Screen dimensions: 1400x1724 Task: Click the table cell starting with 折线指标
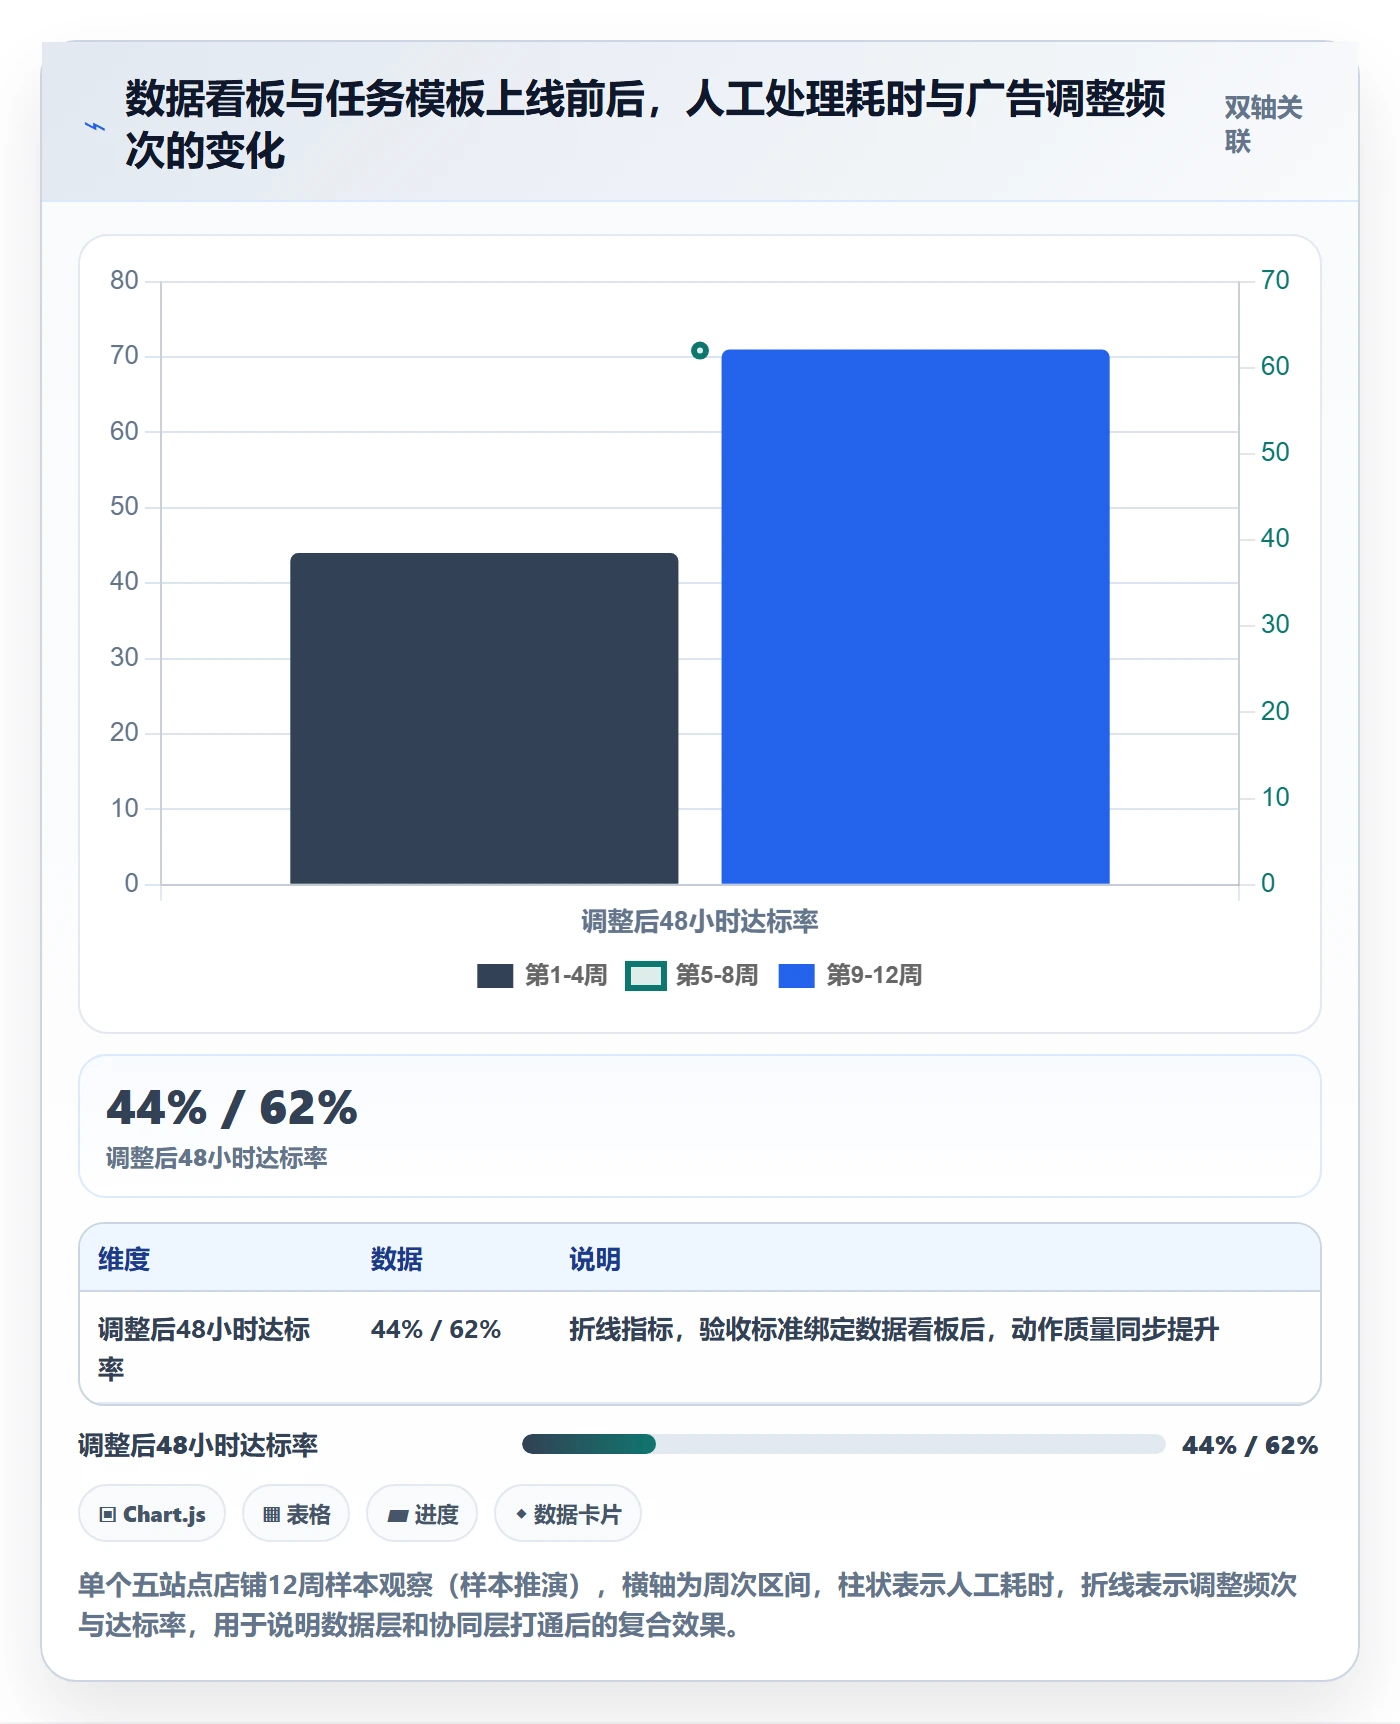[x=894, y=1329]
